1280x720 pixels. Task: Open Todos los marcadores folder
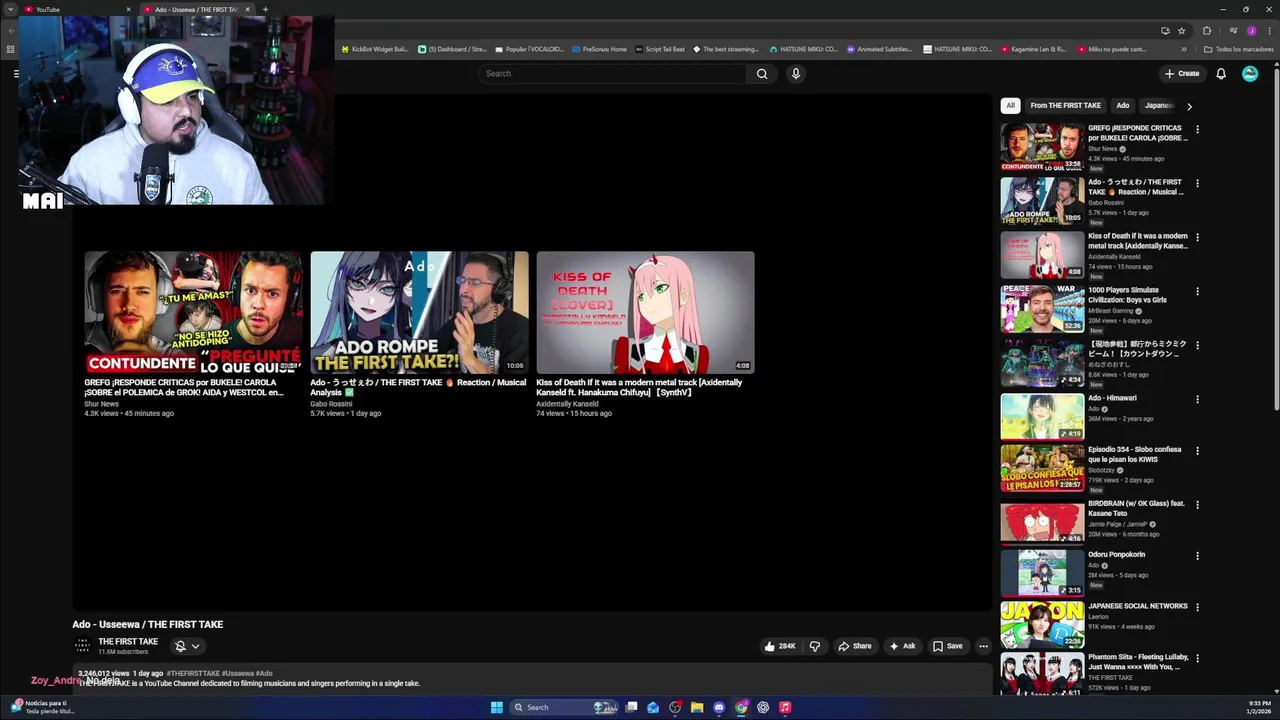pos(1238,49)
